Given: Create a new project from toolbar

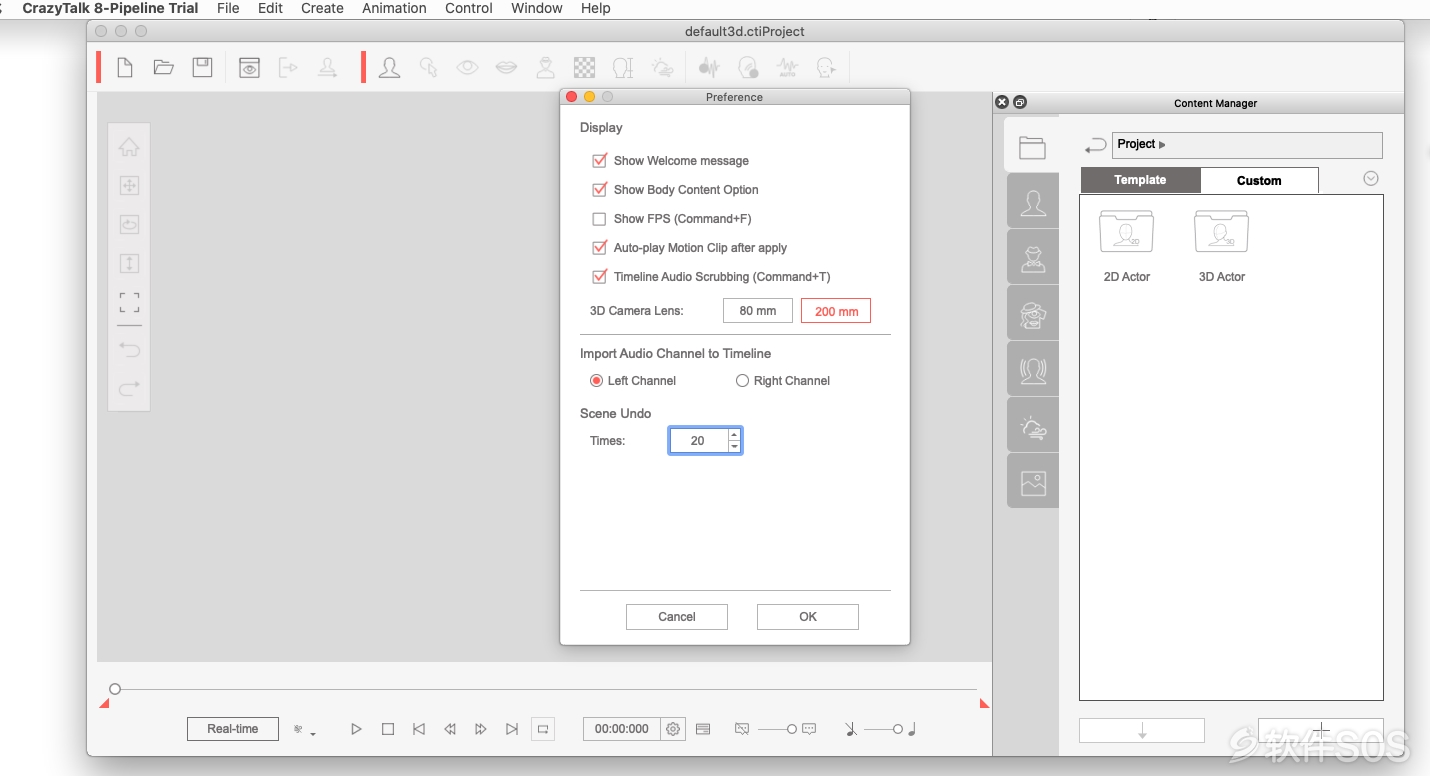Looking at the screenshot, I should (x=125, y=67).
